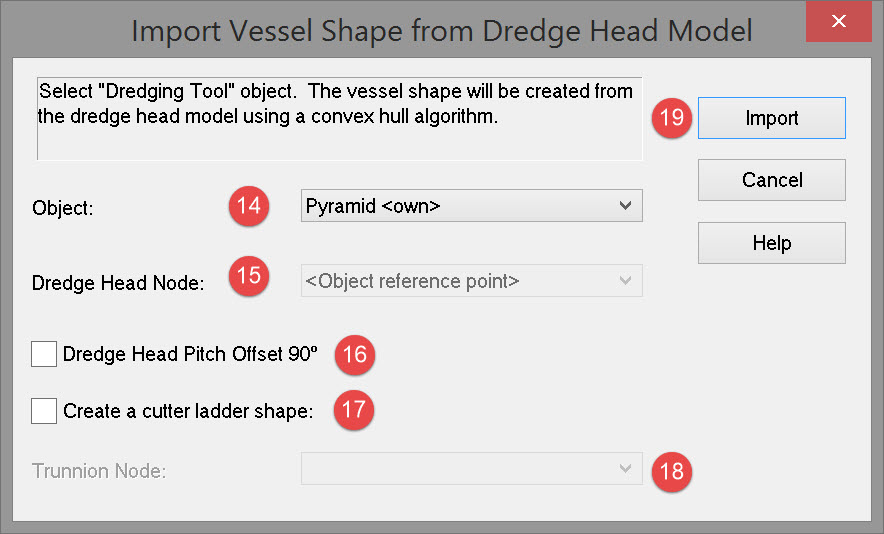Click the "Dredge Head Node:" label
884x534 pixels.
(x=118, y=283)
